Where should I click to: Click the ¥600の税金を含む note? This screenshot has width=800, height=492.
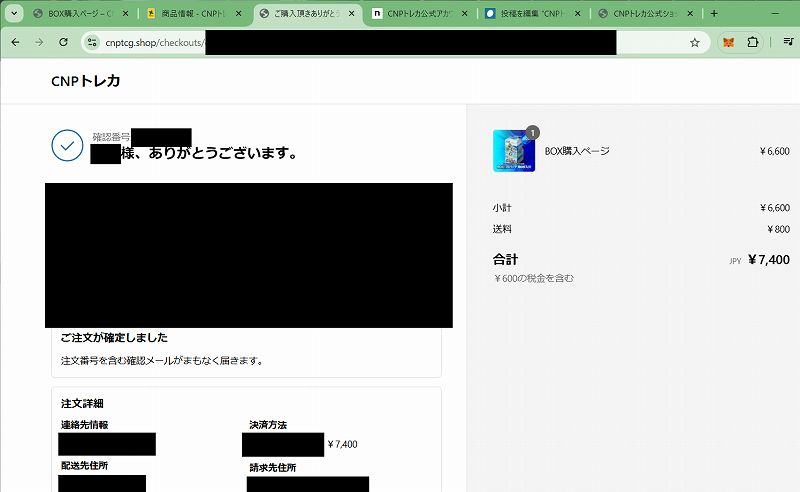534,278
